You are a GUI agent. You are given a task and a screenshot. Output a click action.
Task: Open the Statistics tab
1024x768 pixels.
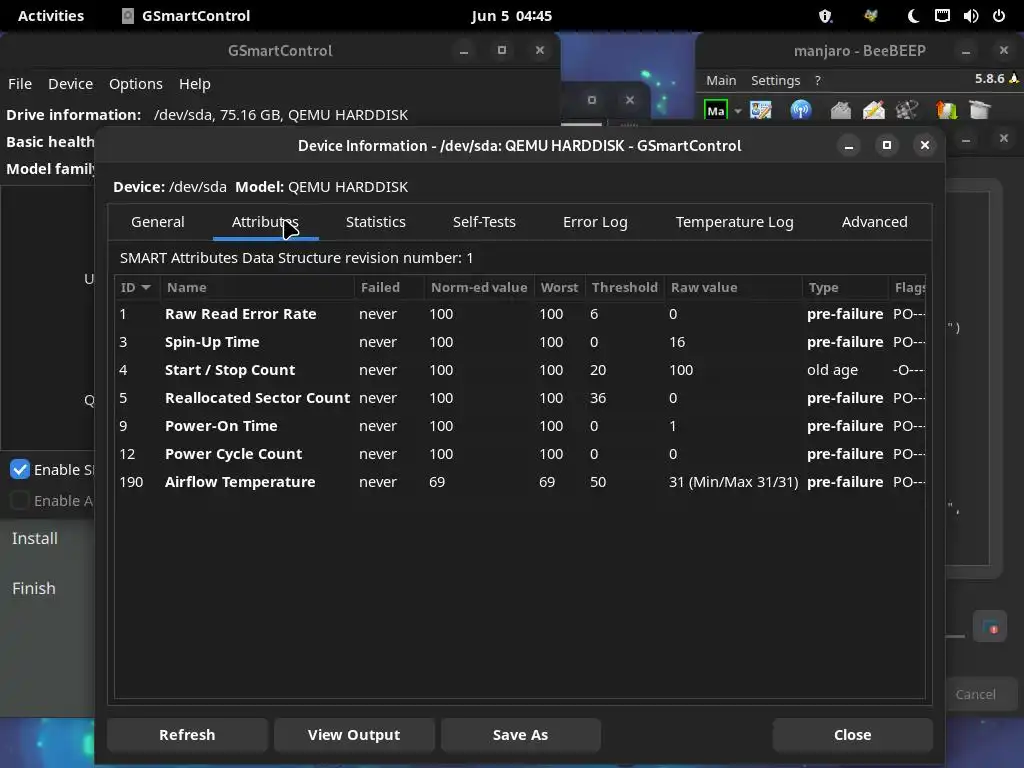tap(376, 222)
